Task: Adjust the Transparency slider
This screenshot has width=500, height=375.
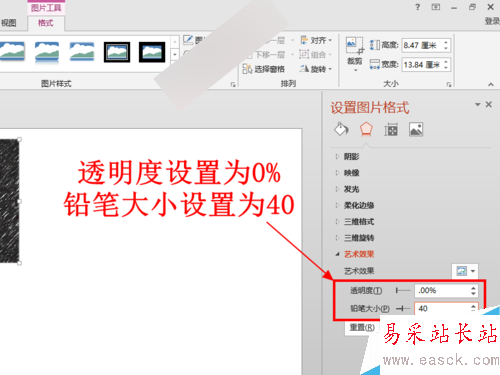Action: [x=403, y=291]
